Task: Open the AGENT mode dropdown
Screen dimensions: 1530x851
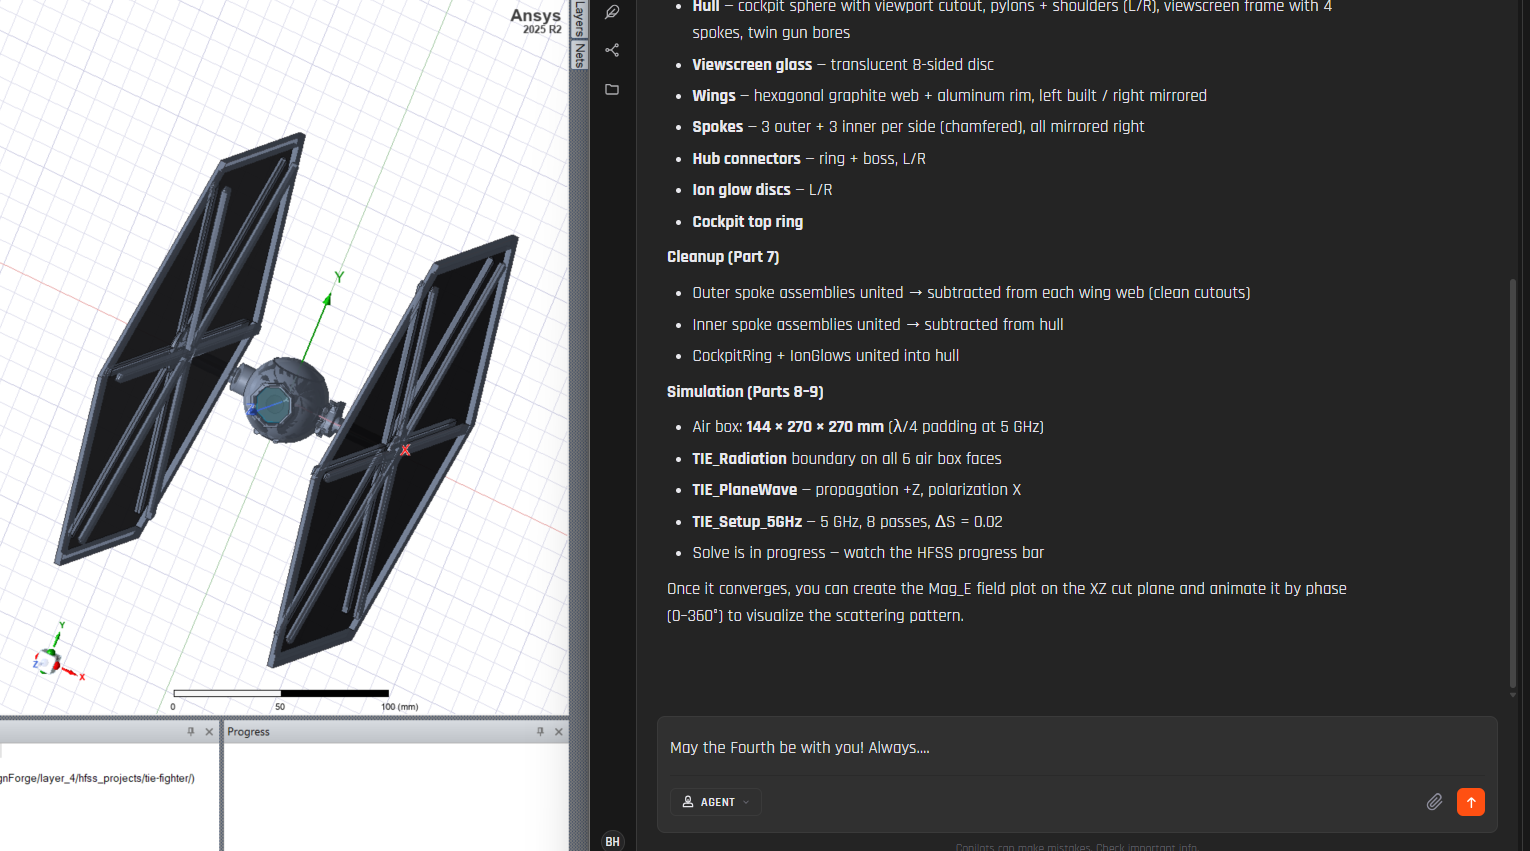Action: pyautogui.click(x=716, y=802)
